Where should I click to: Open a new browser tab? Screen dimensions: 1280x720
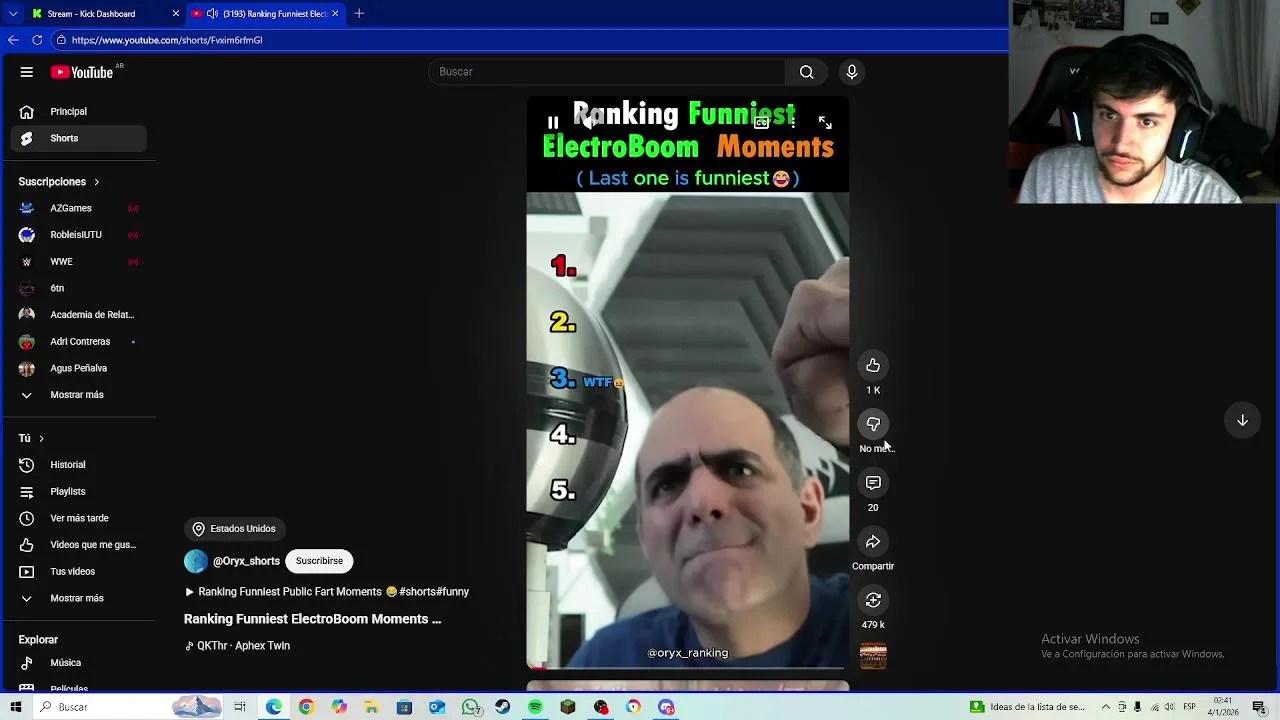359,14
